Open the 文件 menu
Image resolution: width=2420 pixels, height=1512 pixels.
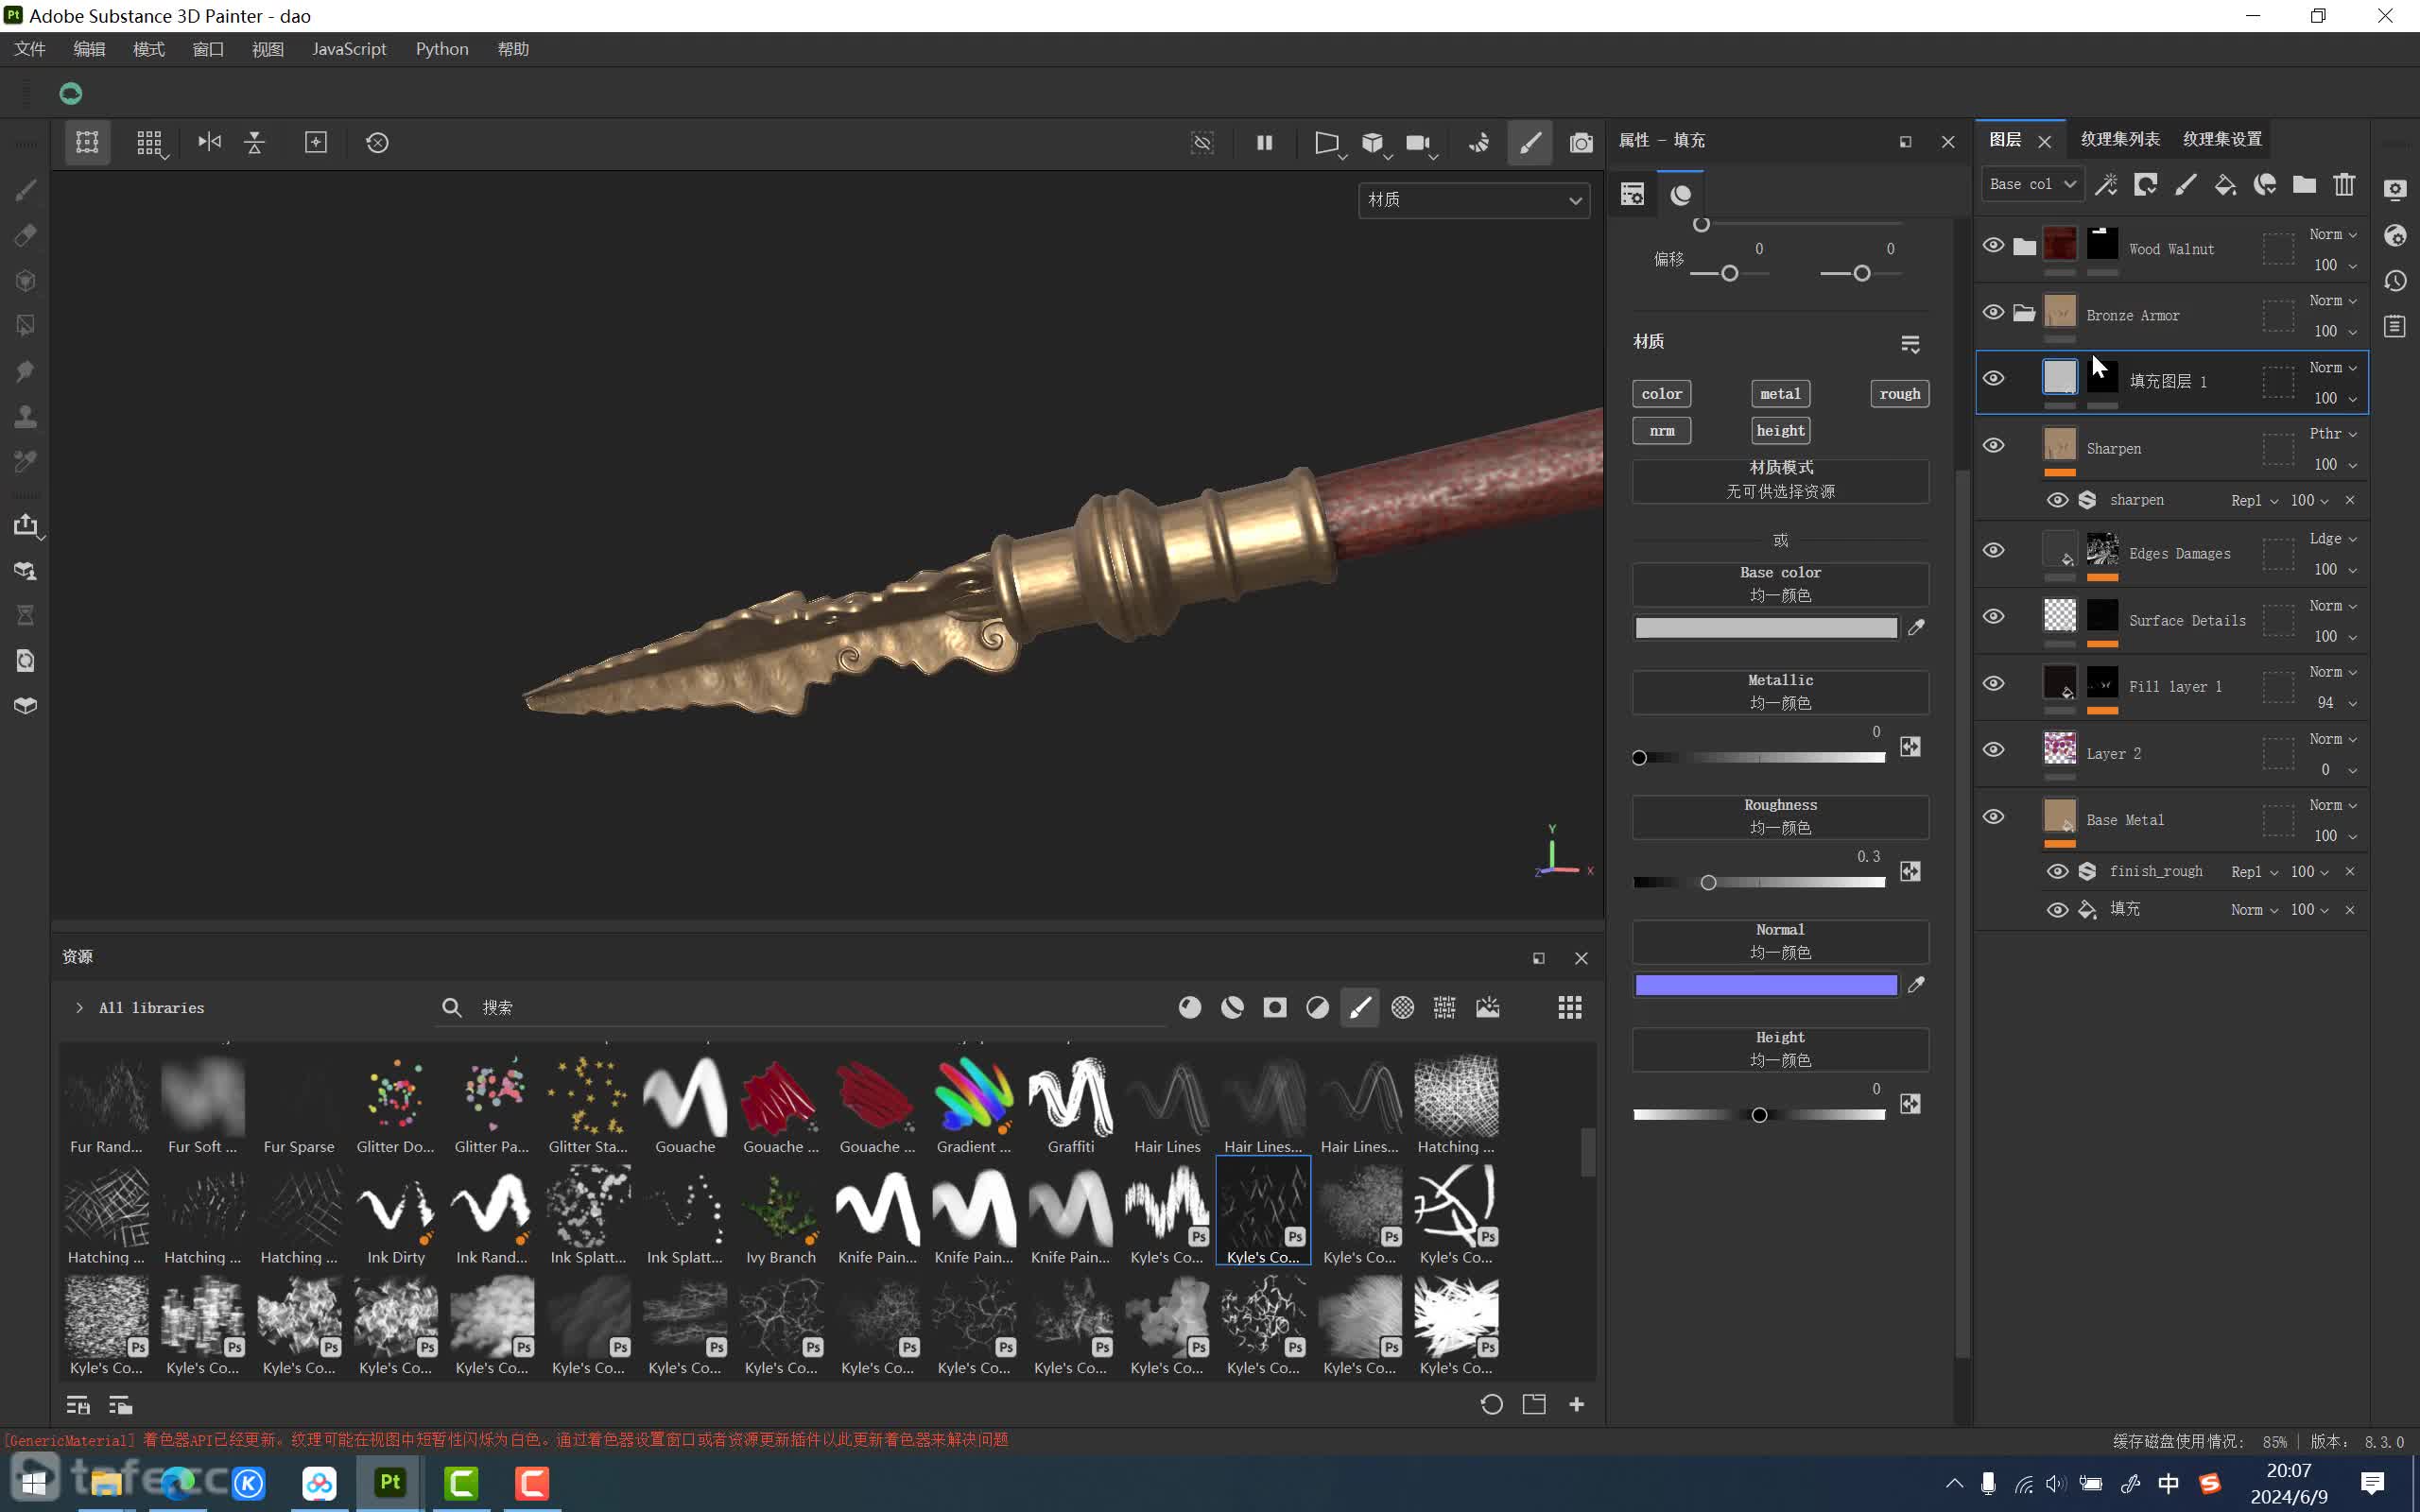(30, 49)
